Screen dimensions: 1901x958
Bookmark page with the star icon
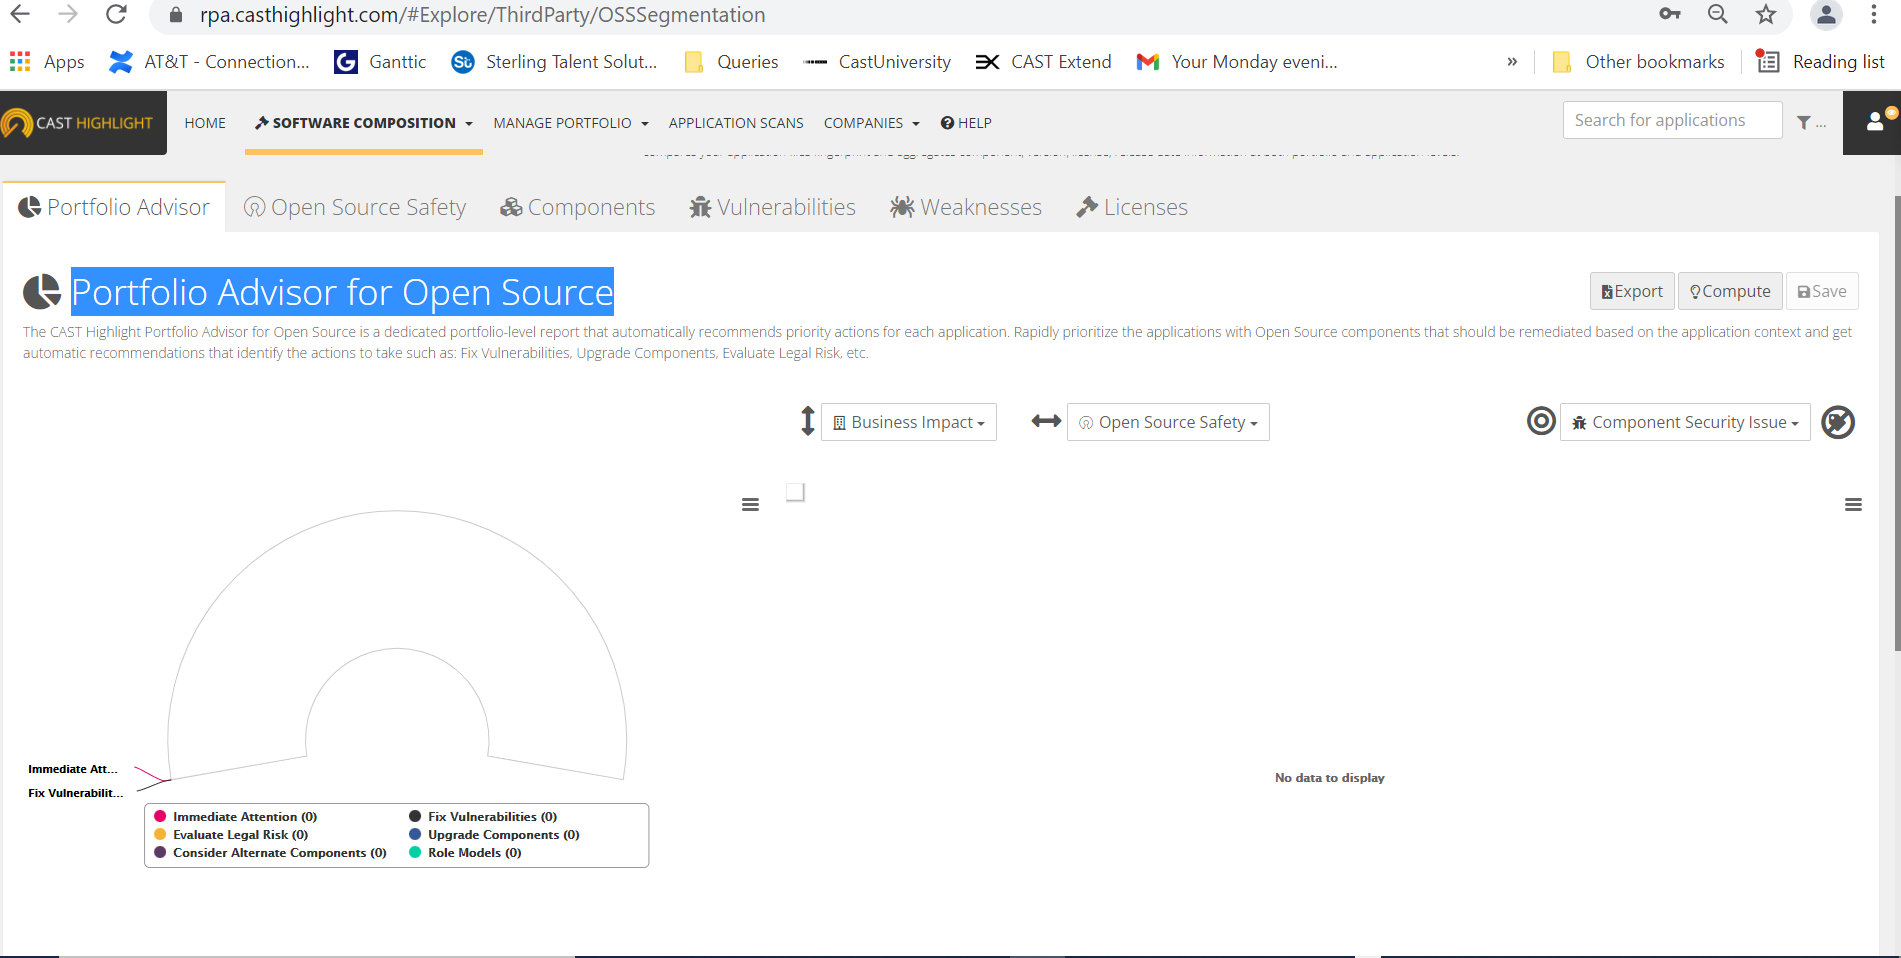click(x=1766, y=15)
